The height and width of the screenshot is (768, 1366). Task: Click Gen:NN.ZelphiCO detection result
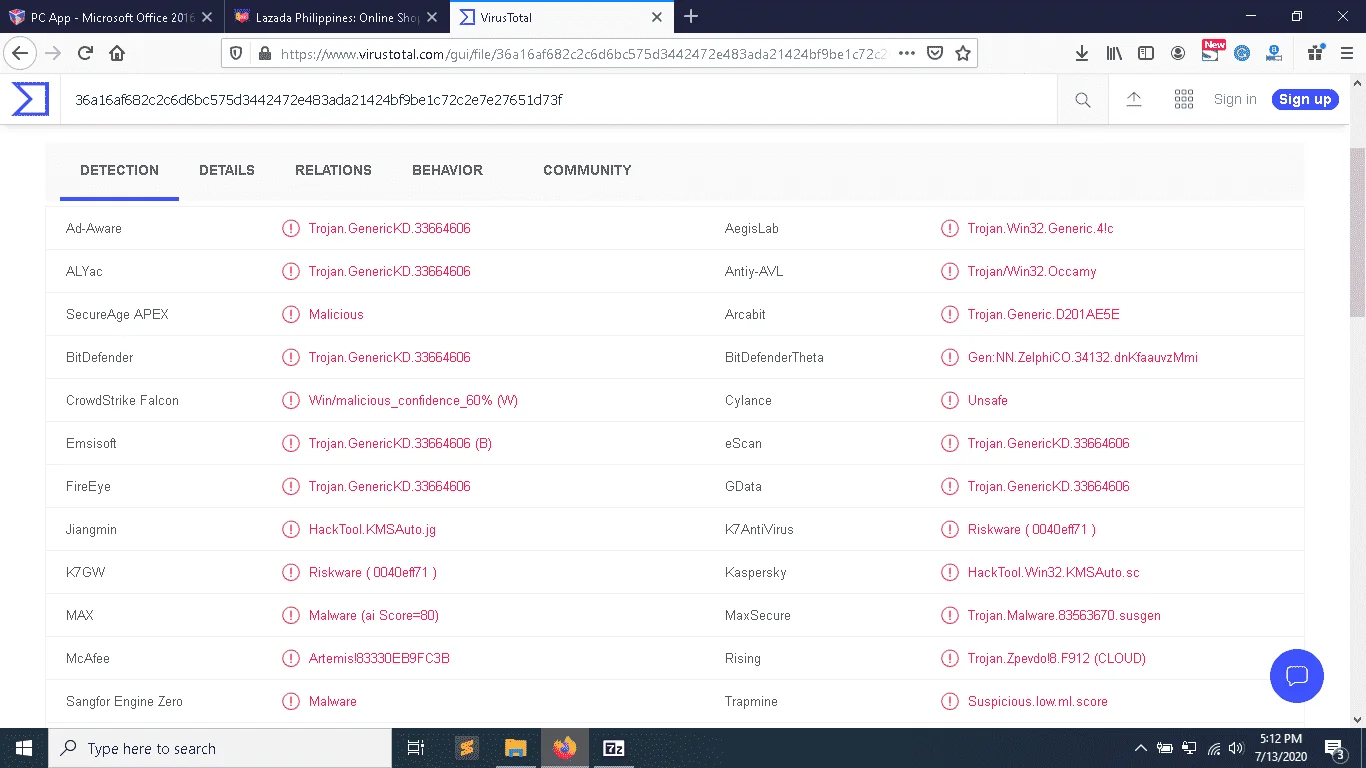tap(1082, 357)
